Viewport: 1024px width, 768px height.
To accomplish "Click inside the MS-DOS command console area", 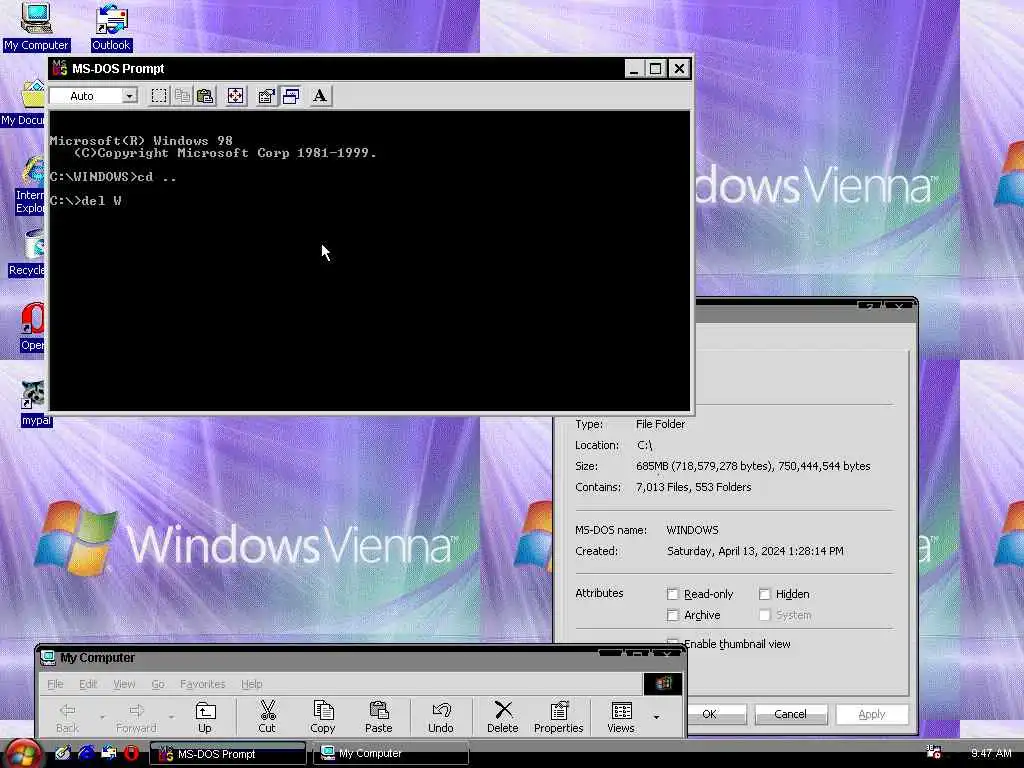I will pyautogui.click(x=370, y=261).
